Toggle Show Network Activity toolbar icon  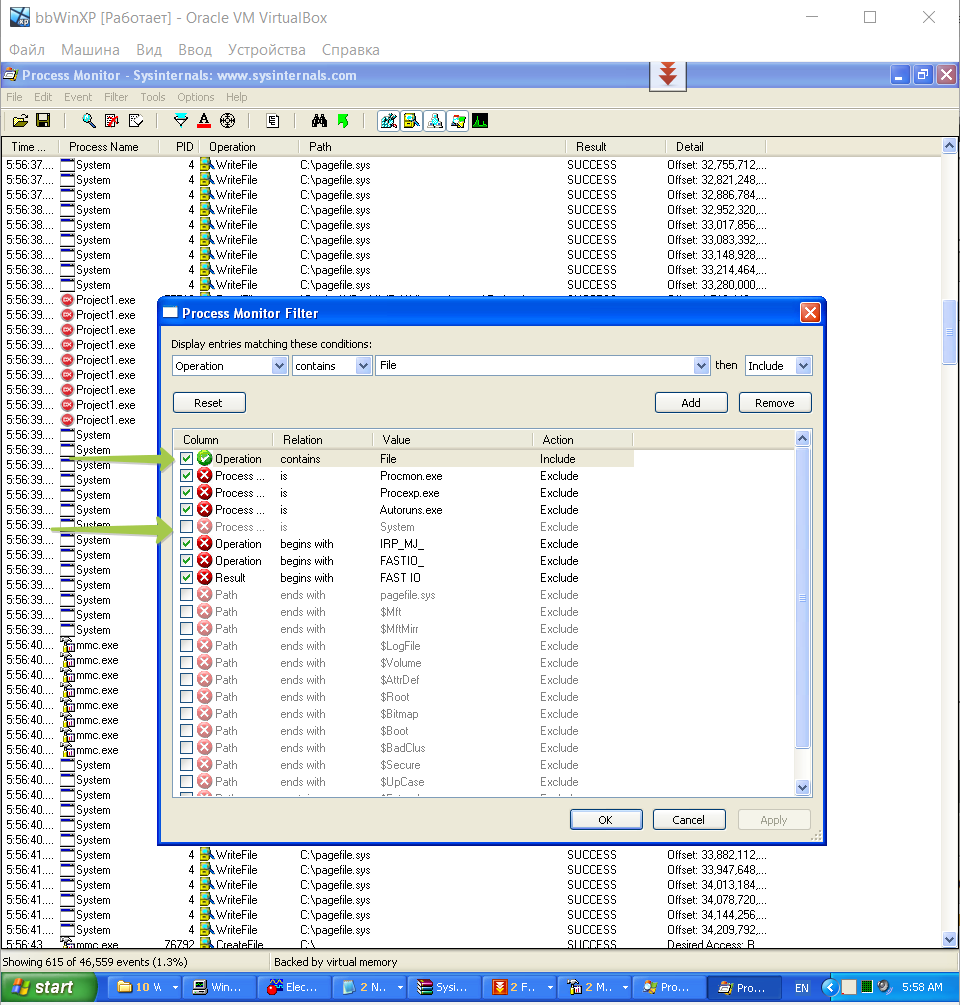(434, 120)
